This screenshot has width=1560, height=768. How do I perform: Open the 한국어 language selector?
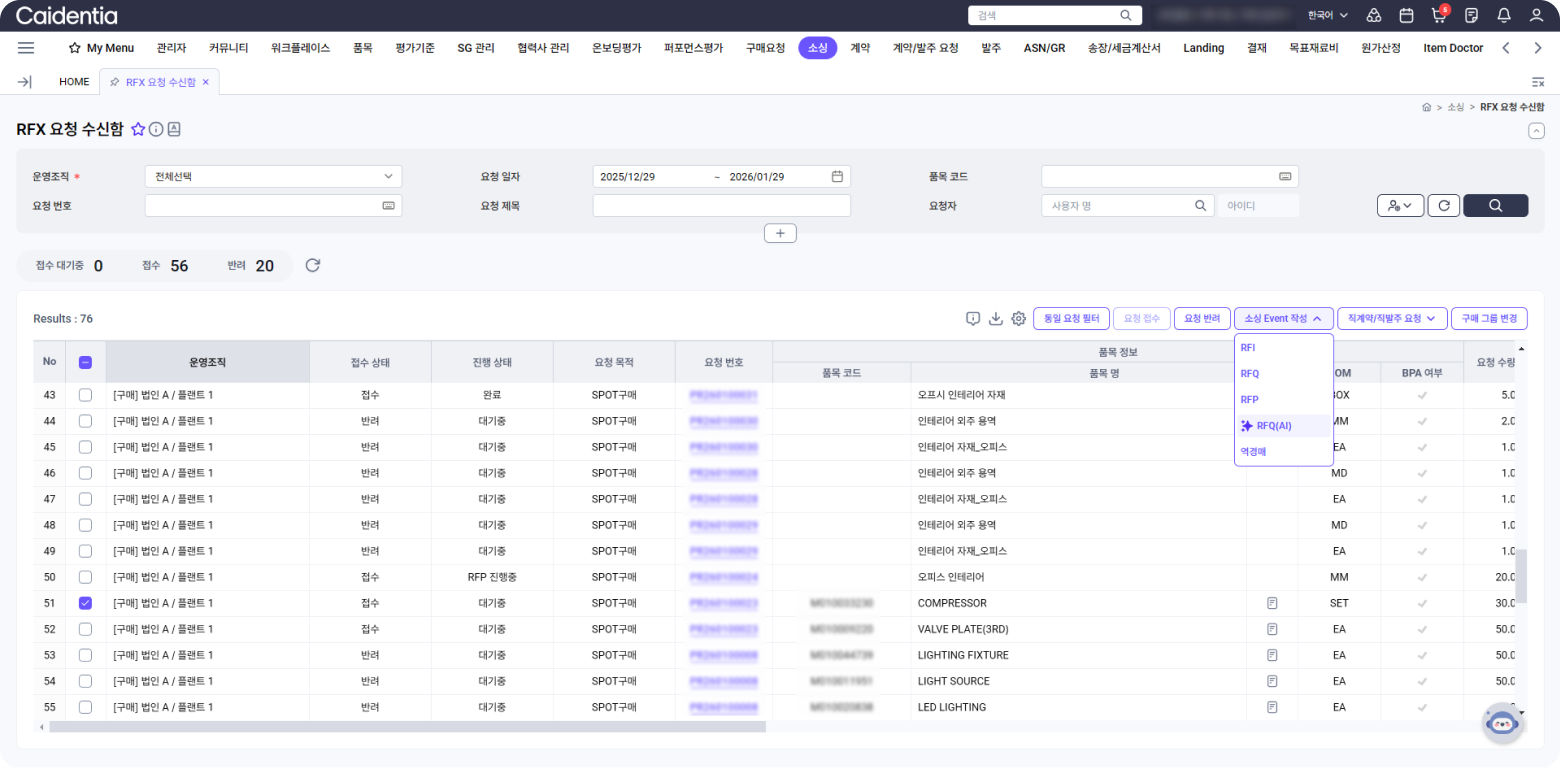point(1327,15)
